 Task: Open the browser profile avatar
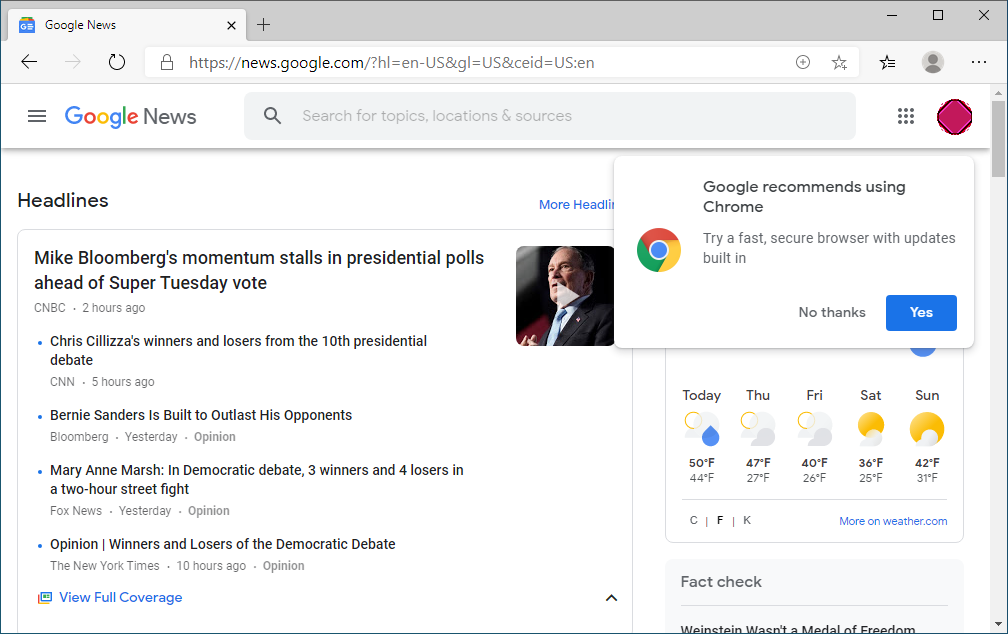(933, 62)
